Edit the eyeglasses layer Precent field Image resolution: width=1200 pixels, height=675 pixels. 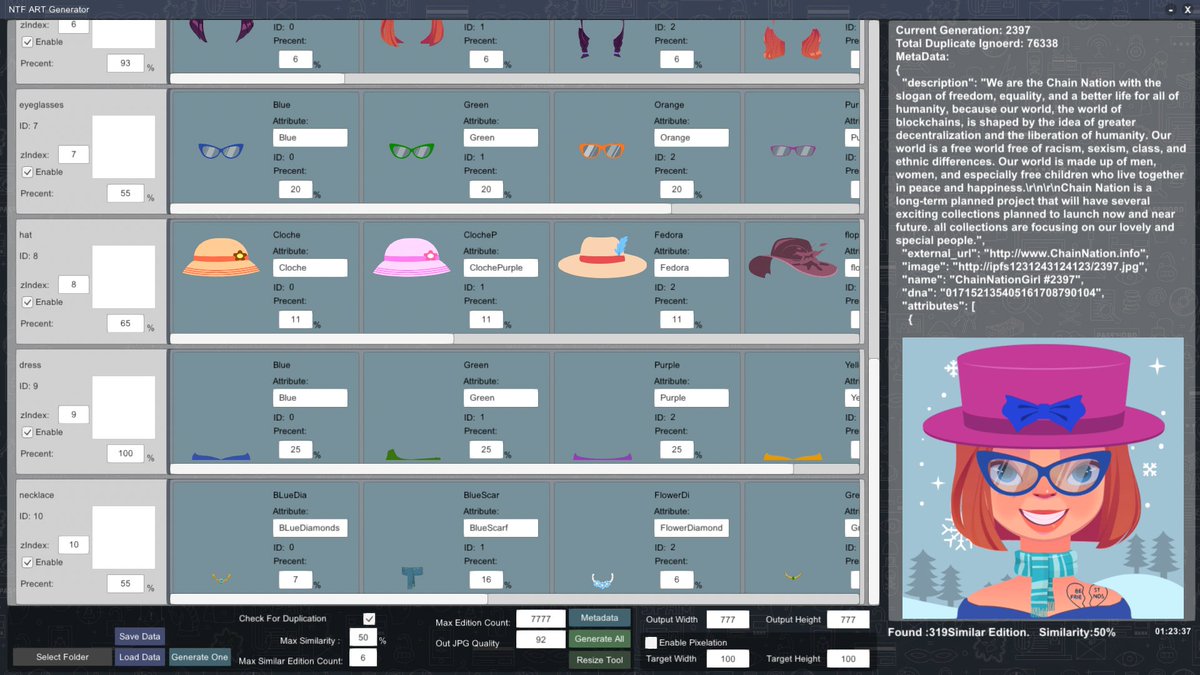125,194
